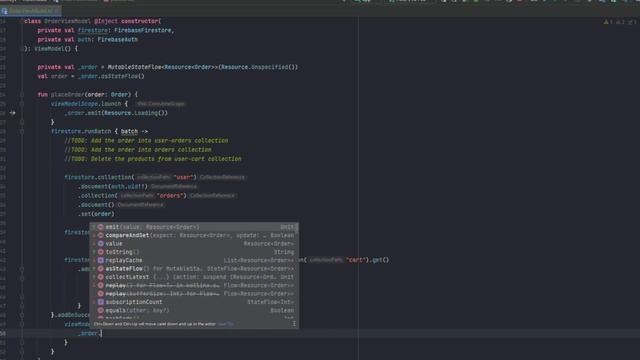Select toString() in the autocomplete popup

pos(193,252)
